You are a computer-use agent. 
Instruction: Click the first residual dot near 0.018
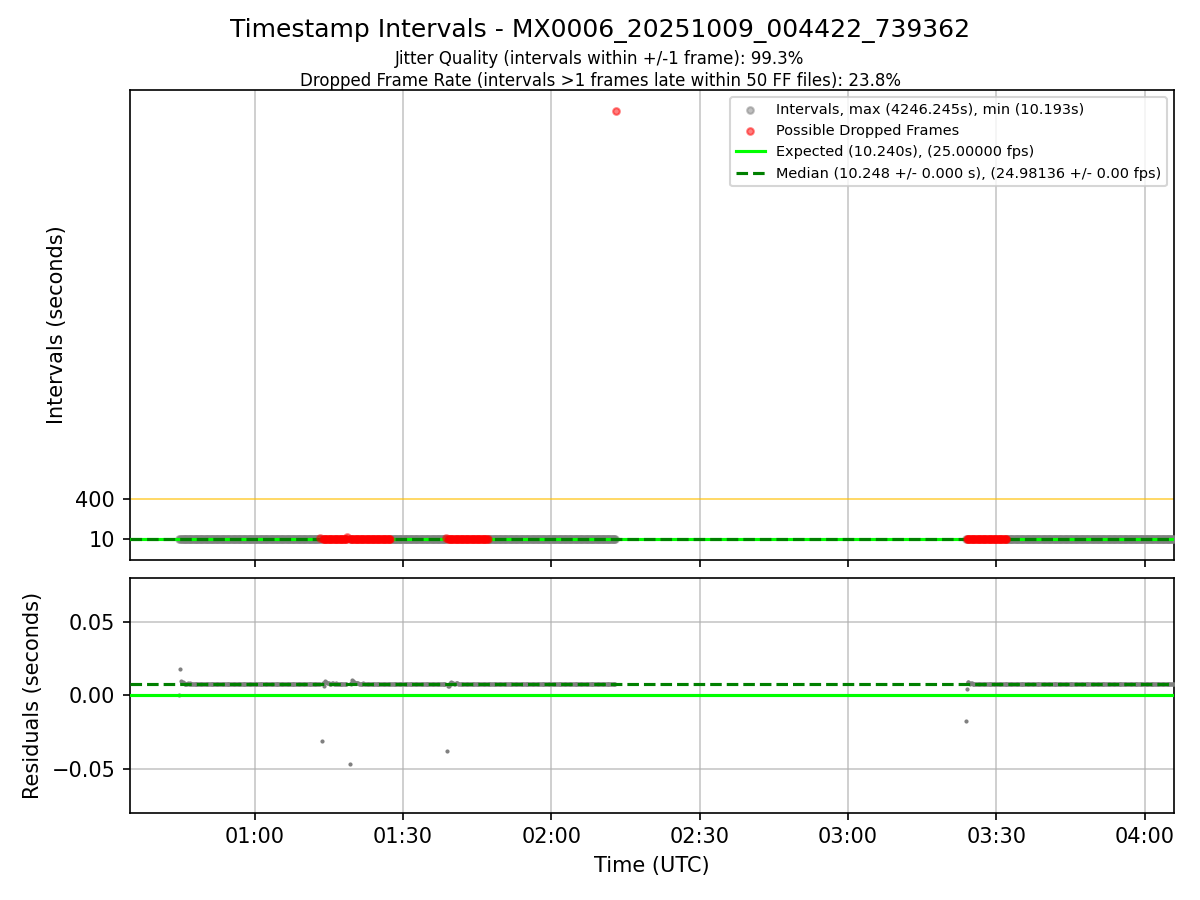coord(180,669)
